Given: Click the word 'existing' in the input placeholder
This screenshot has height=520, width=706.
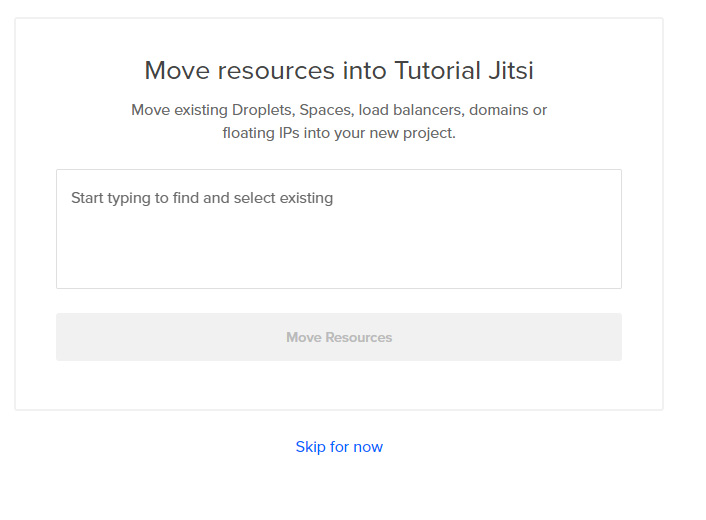Looking at the screenshot, I should coord(306,198).
